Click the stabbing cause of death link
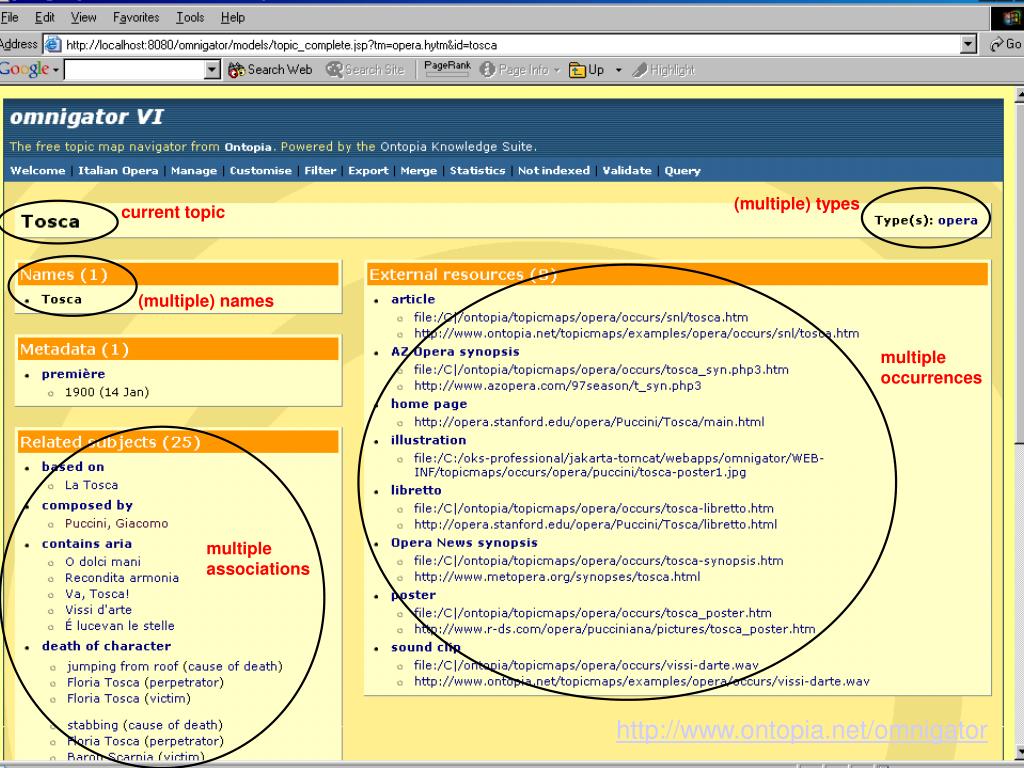The image size is (1024, 768). (144, 725)
